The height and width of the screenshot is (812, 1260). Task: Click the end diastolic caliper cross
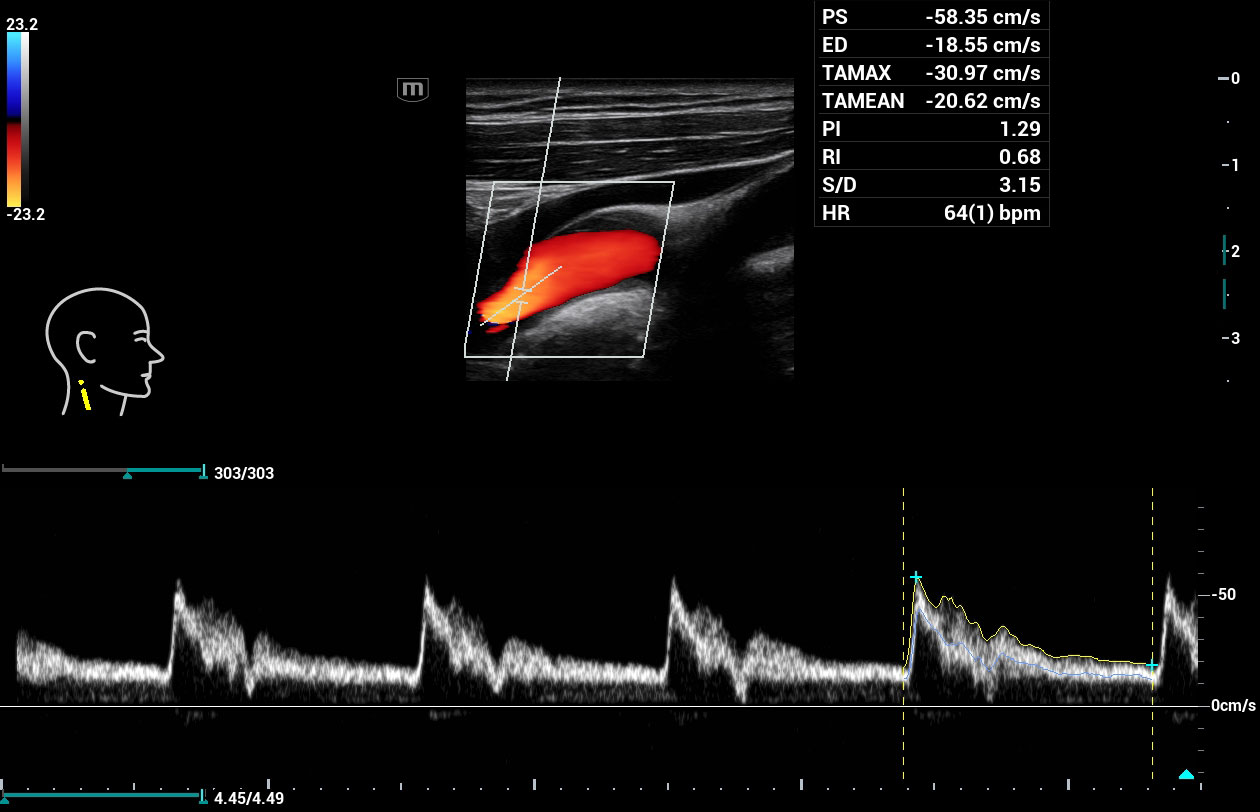point(1152,665)
